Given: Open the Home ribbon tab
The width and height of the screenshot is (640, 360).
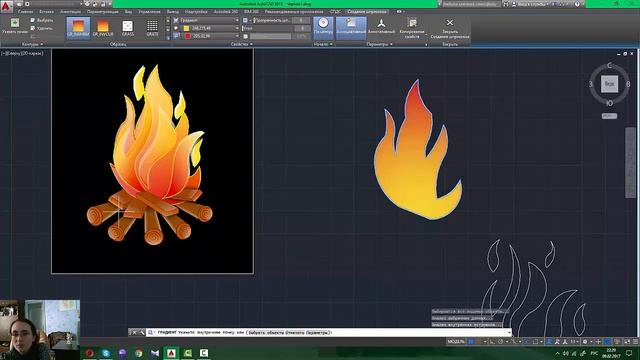Looking at the screenshot, I should pos(25,12).
